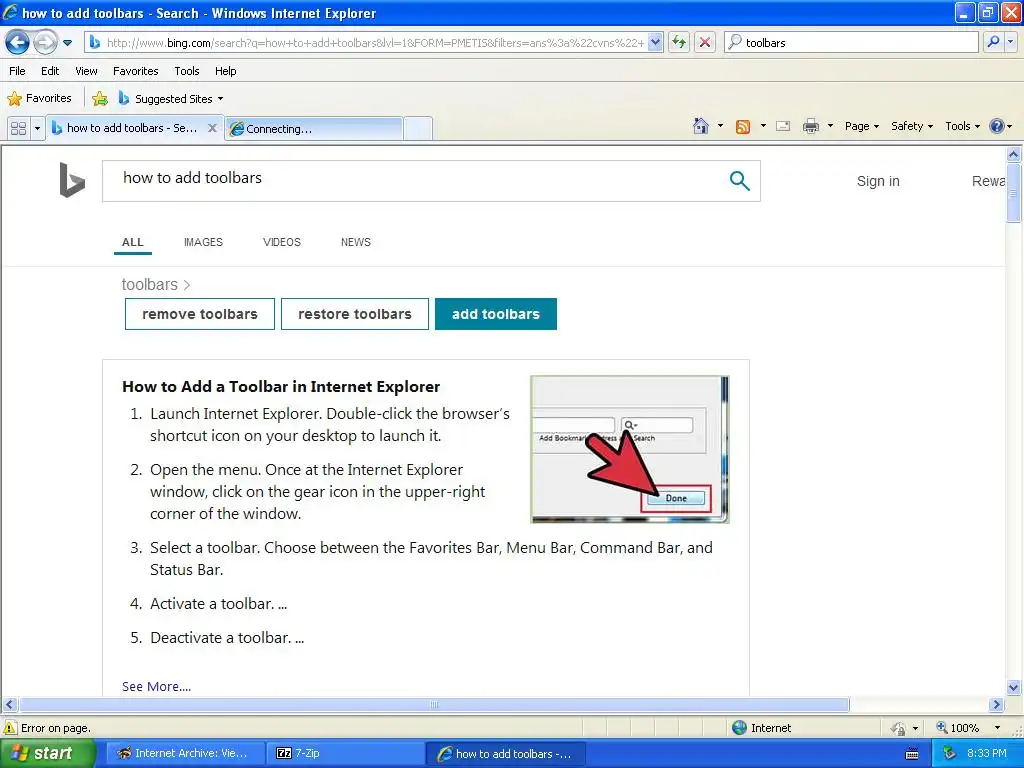The width and height of the screenshot is (1024, 768).
Task: Click the RSS Feeds icon
Action: coord(743,127)
